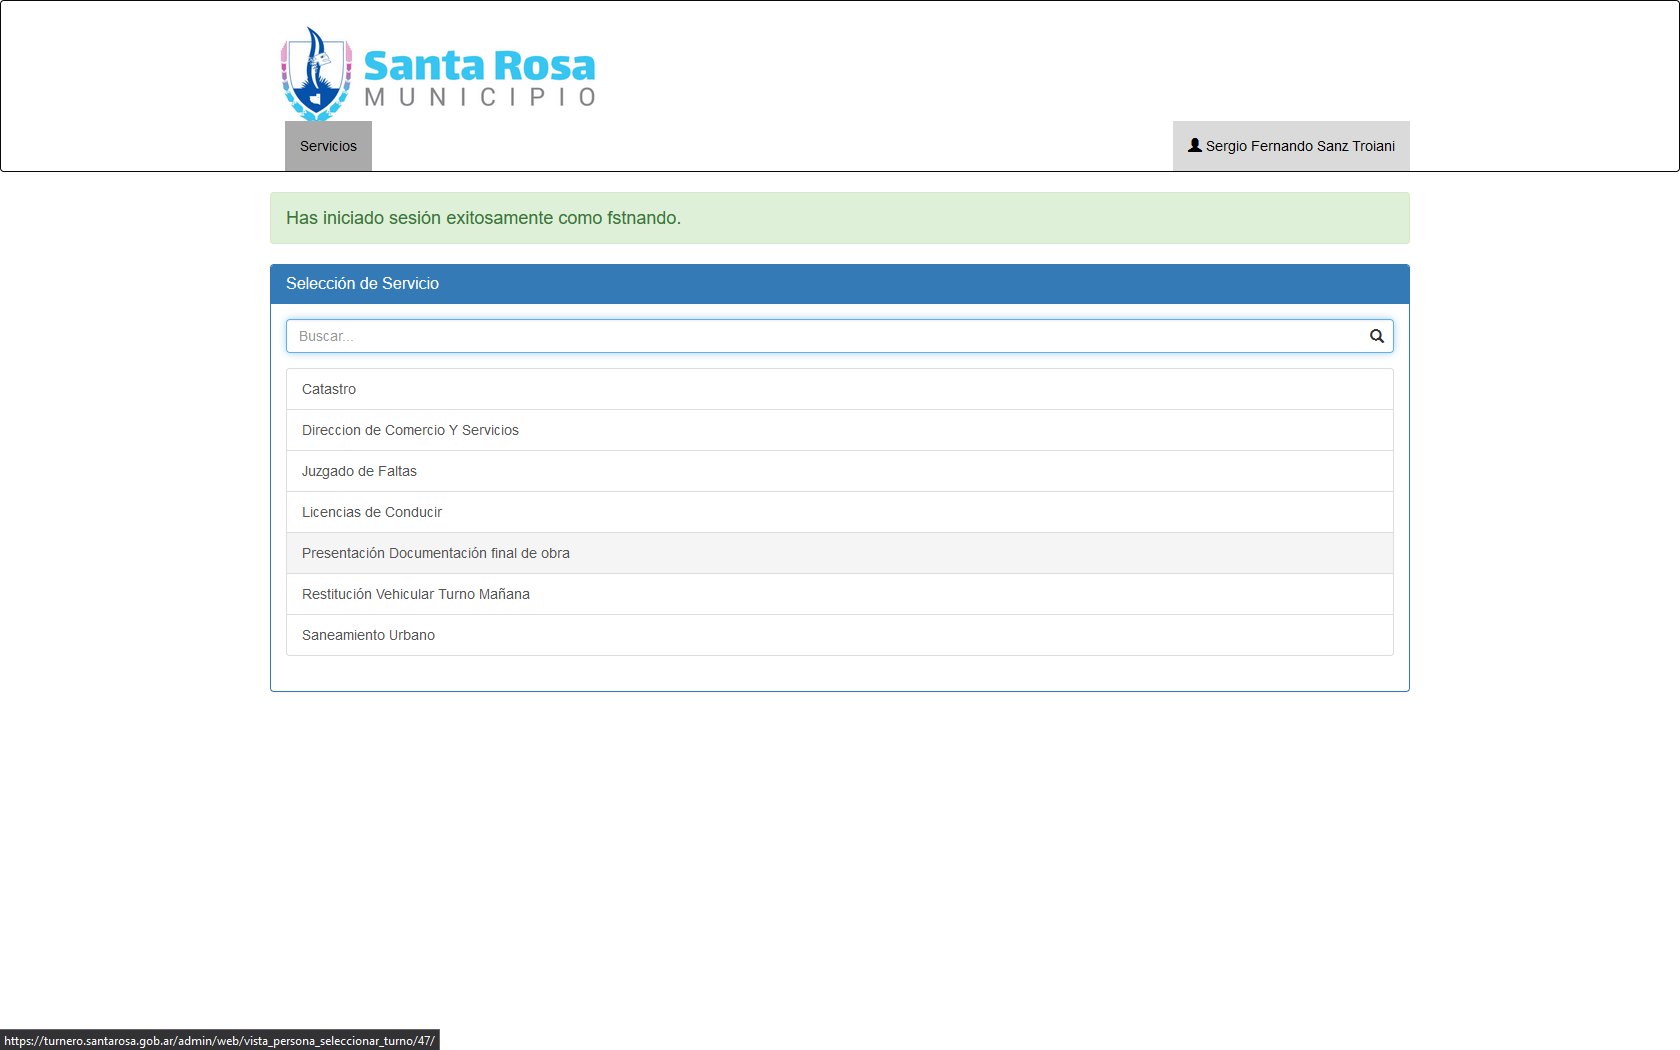The height and width of the screenshot is (1050, 1680).
Task: Select the Catastro service
Action: point(329,389)
